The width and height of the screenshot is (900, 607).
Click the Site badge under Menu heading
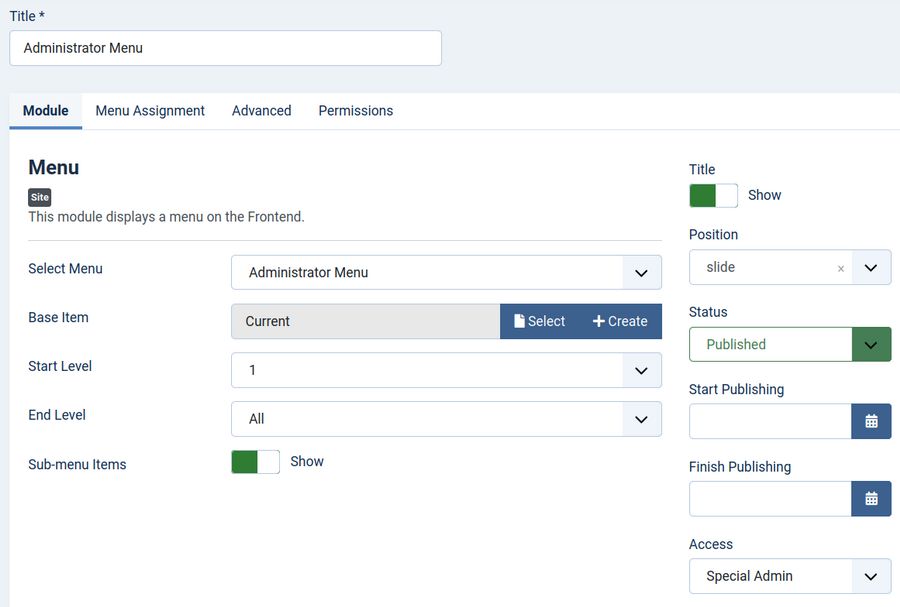point(40,197)
